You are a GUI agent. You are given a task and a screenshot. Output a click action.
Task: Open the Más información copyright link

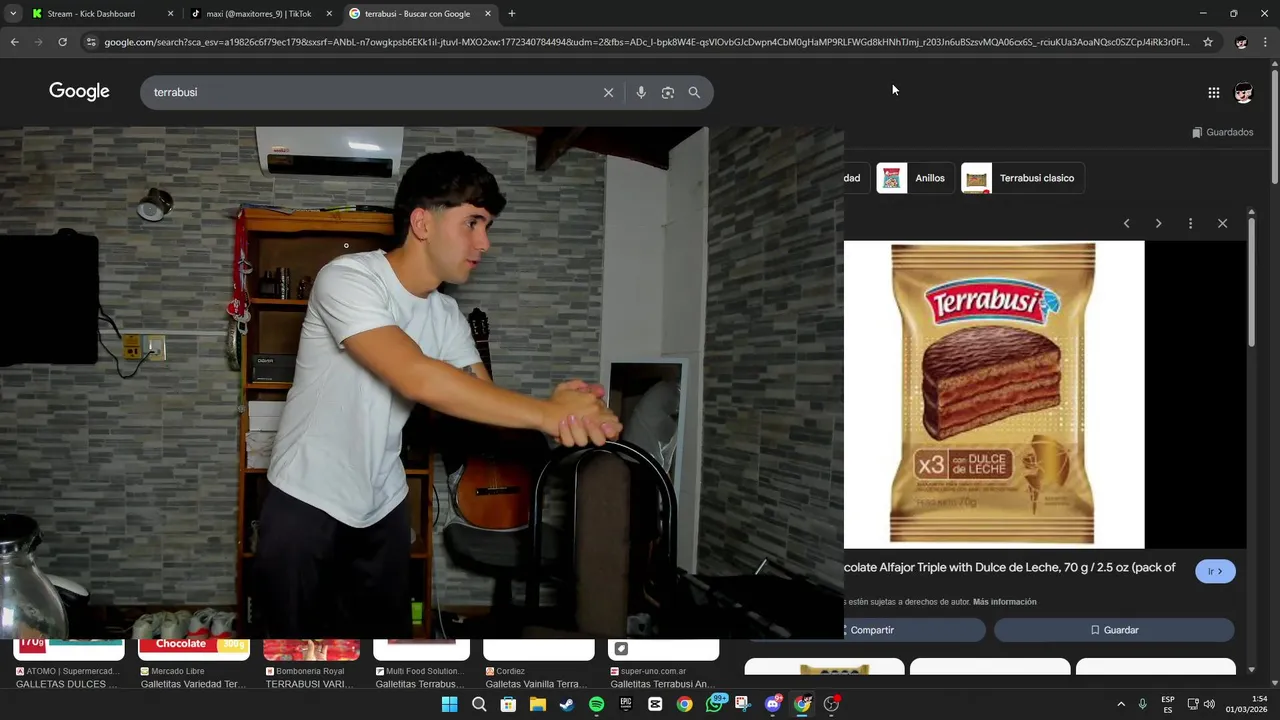tap(1004, 602)
